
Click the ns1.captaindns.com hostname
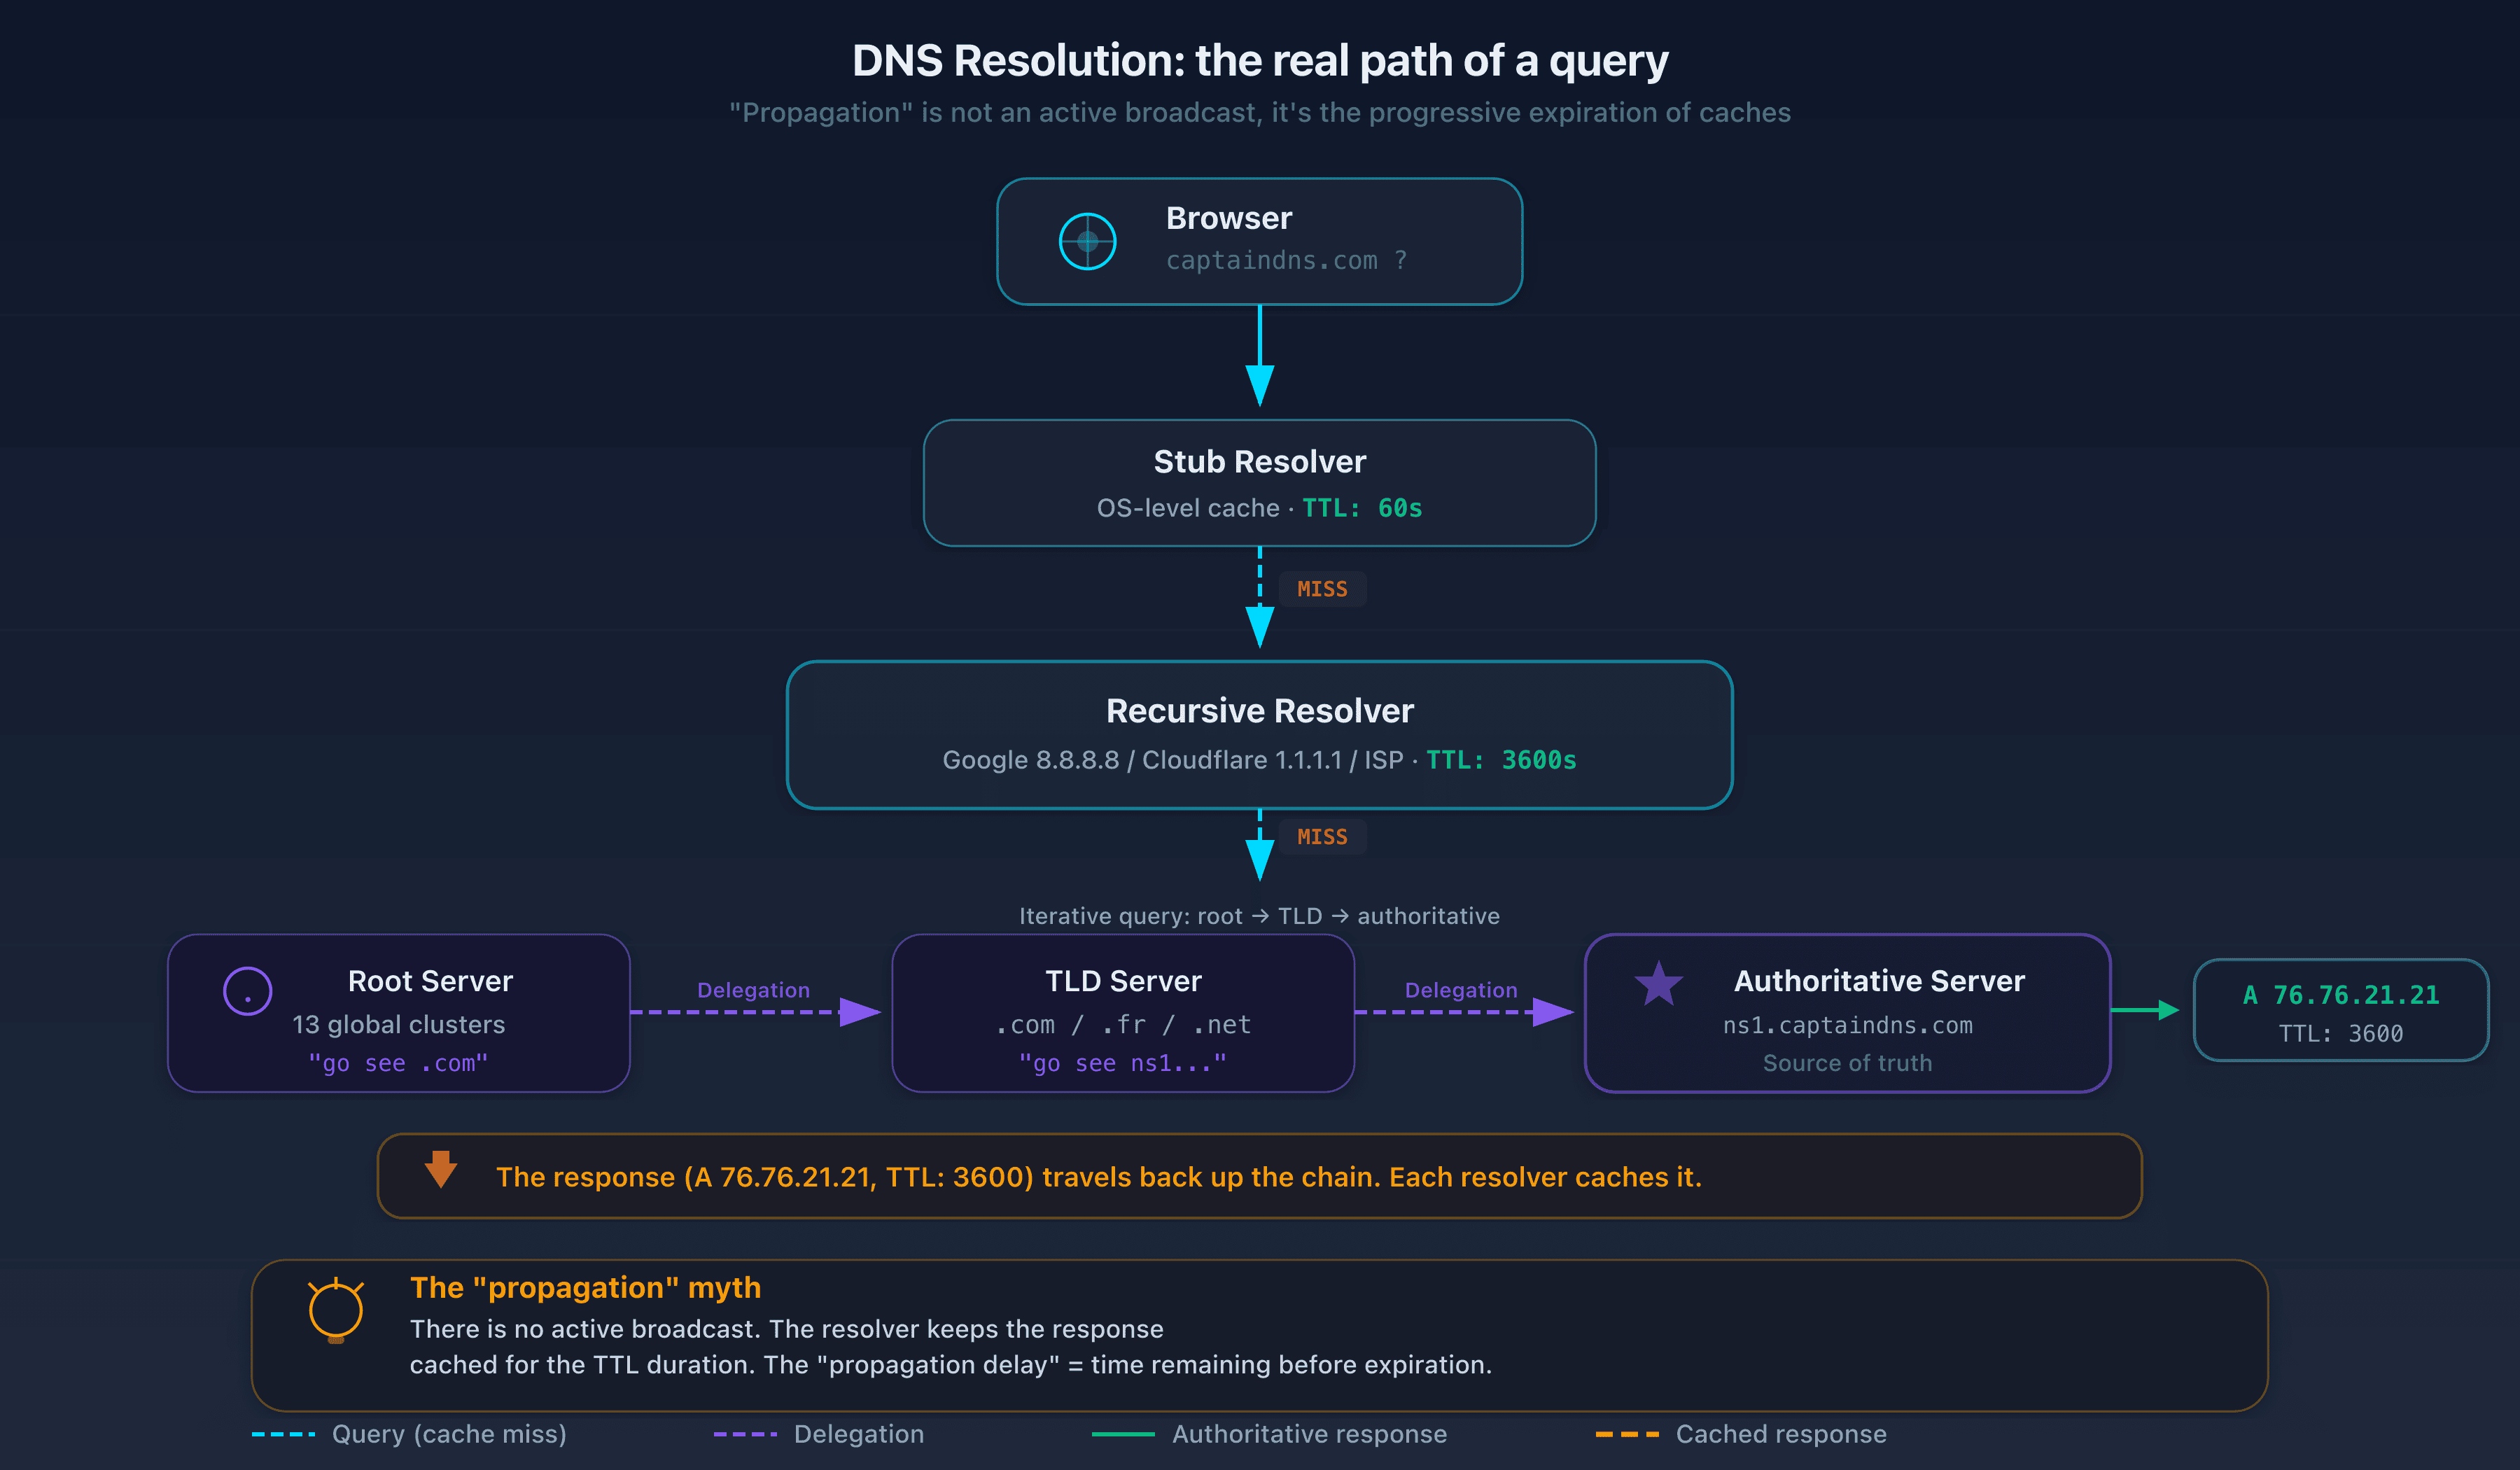coord(1847,1025)
